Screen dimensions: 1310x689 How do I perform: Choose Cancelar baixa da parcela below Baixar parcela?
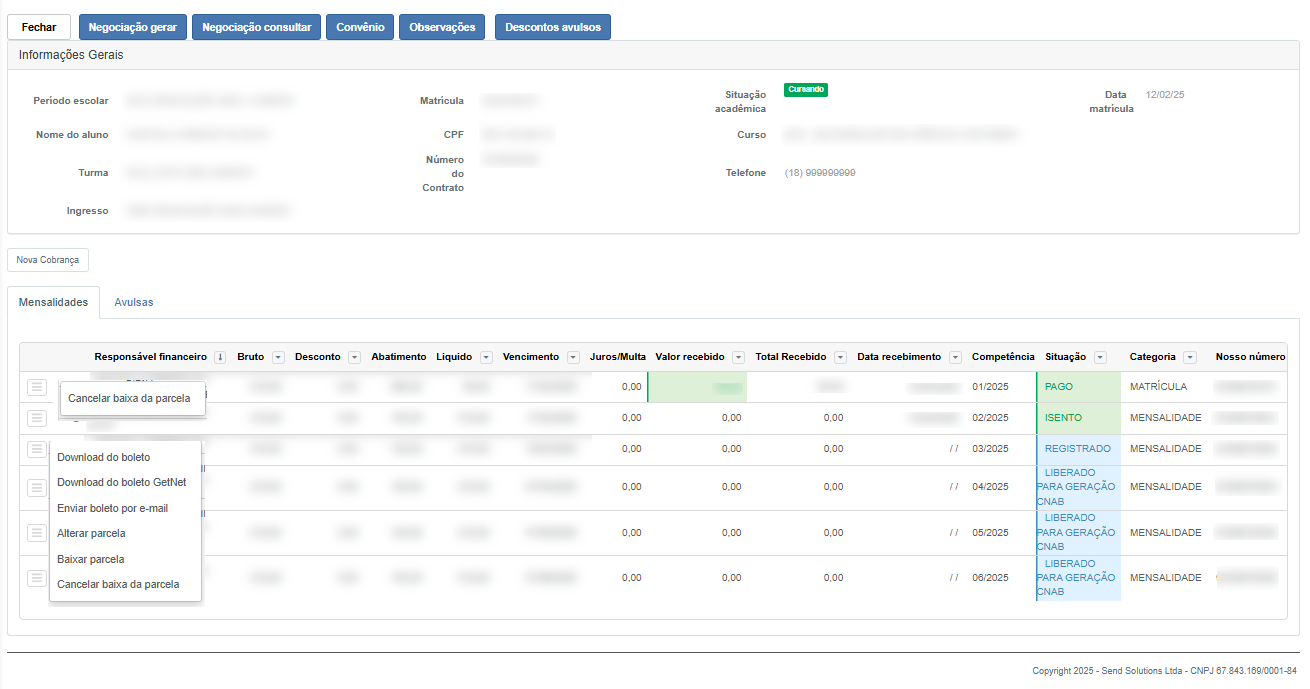(118, 584)
